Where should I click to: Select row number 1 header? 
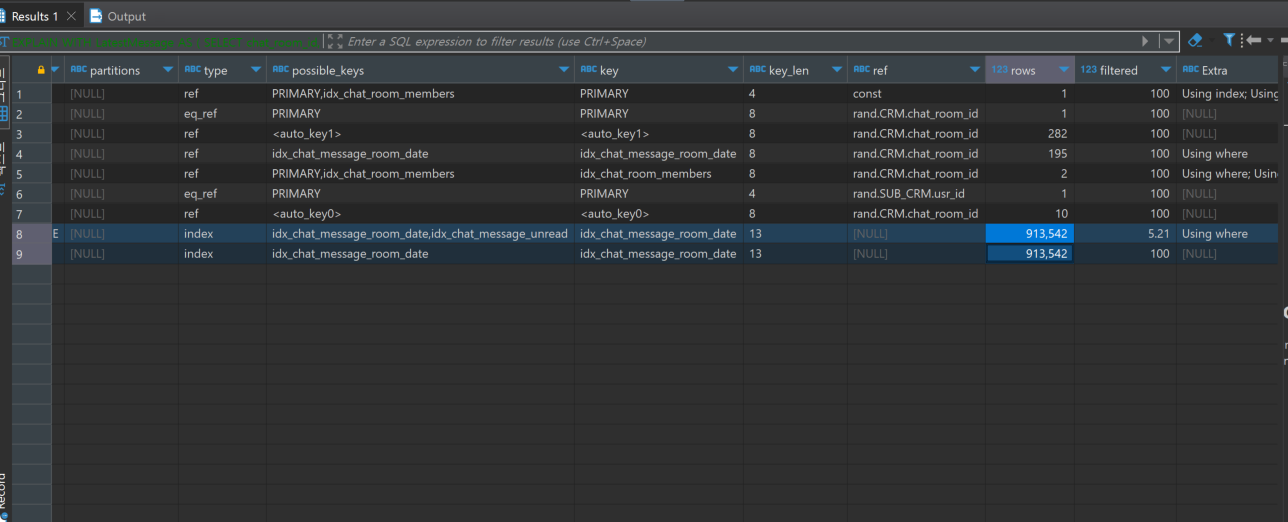click(31, 93)
